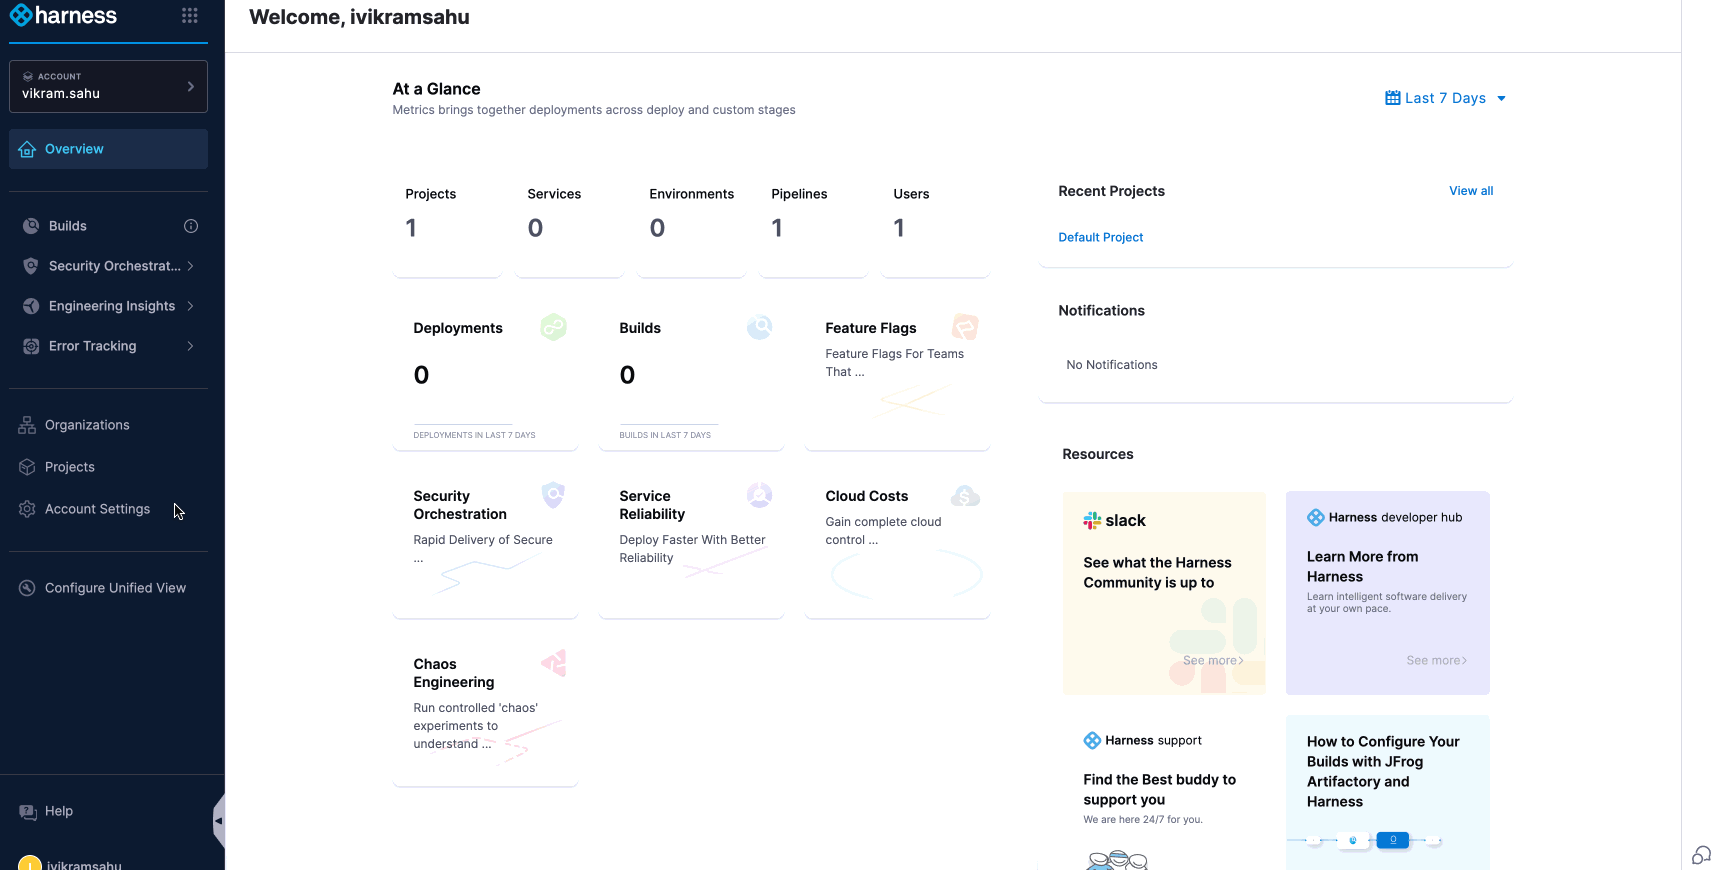
Task: Go to Account Settings
Action: coord(97,509)
